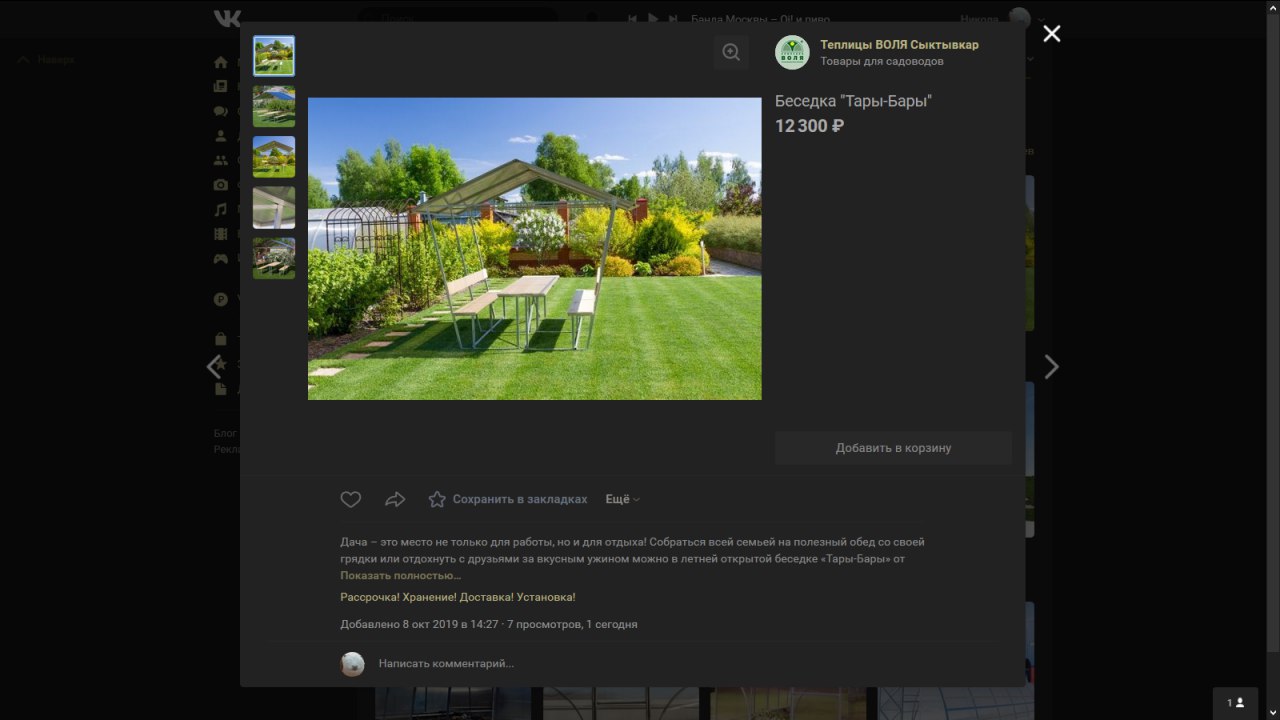Open the Теплицы ВОЛЯ Сыктывкар shop link
The width and height of the screenshot is (1280, 720).
tap(899, 45)
